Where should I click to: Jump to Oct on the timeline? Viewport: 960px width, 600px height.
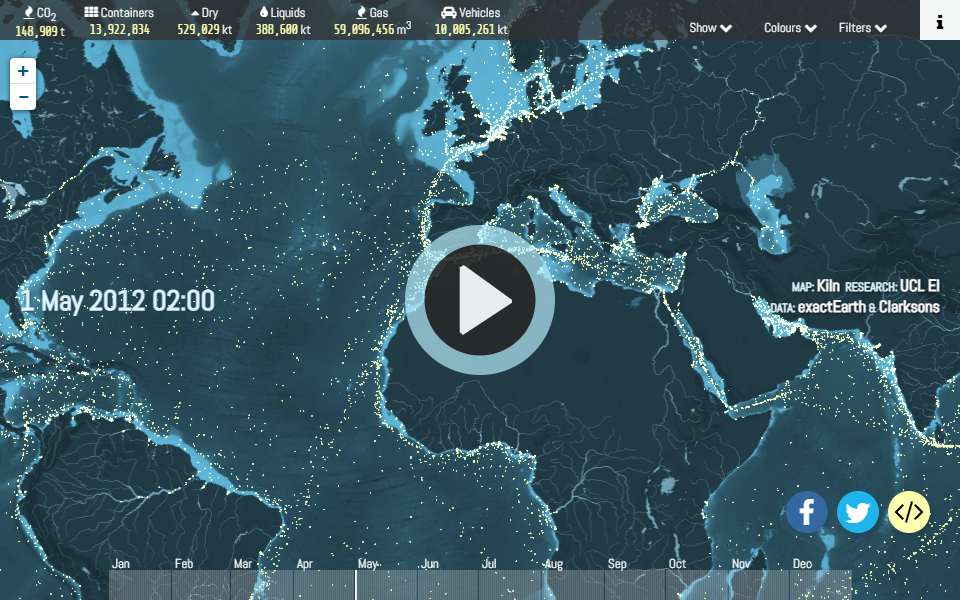[x=677, y=563]
